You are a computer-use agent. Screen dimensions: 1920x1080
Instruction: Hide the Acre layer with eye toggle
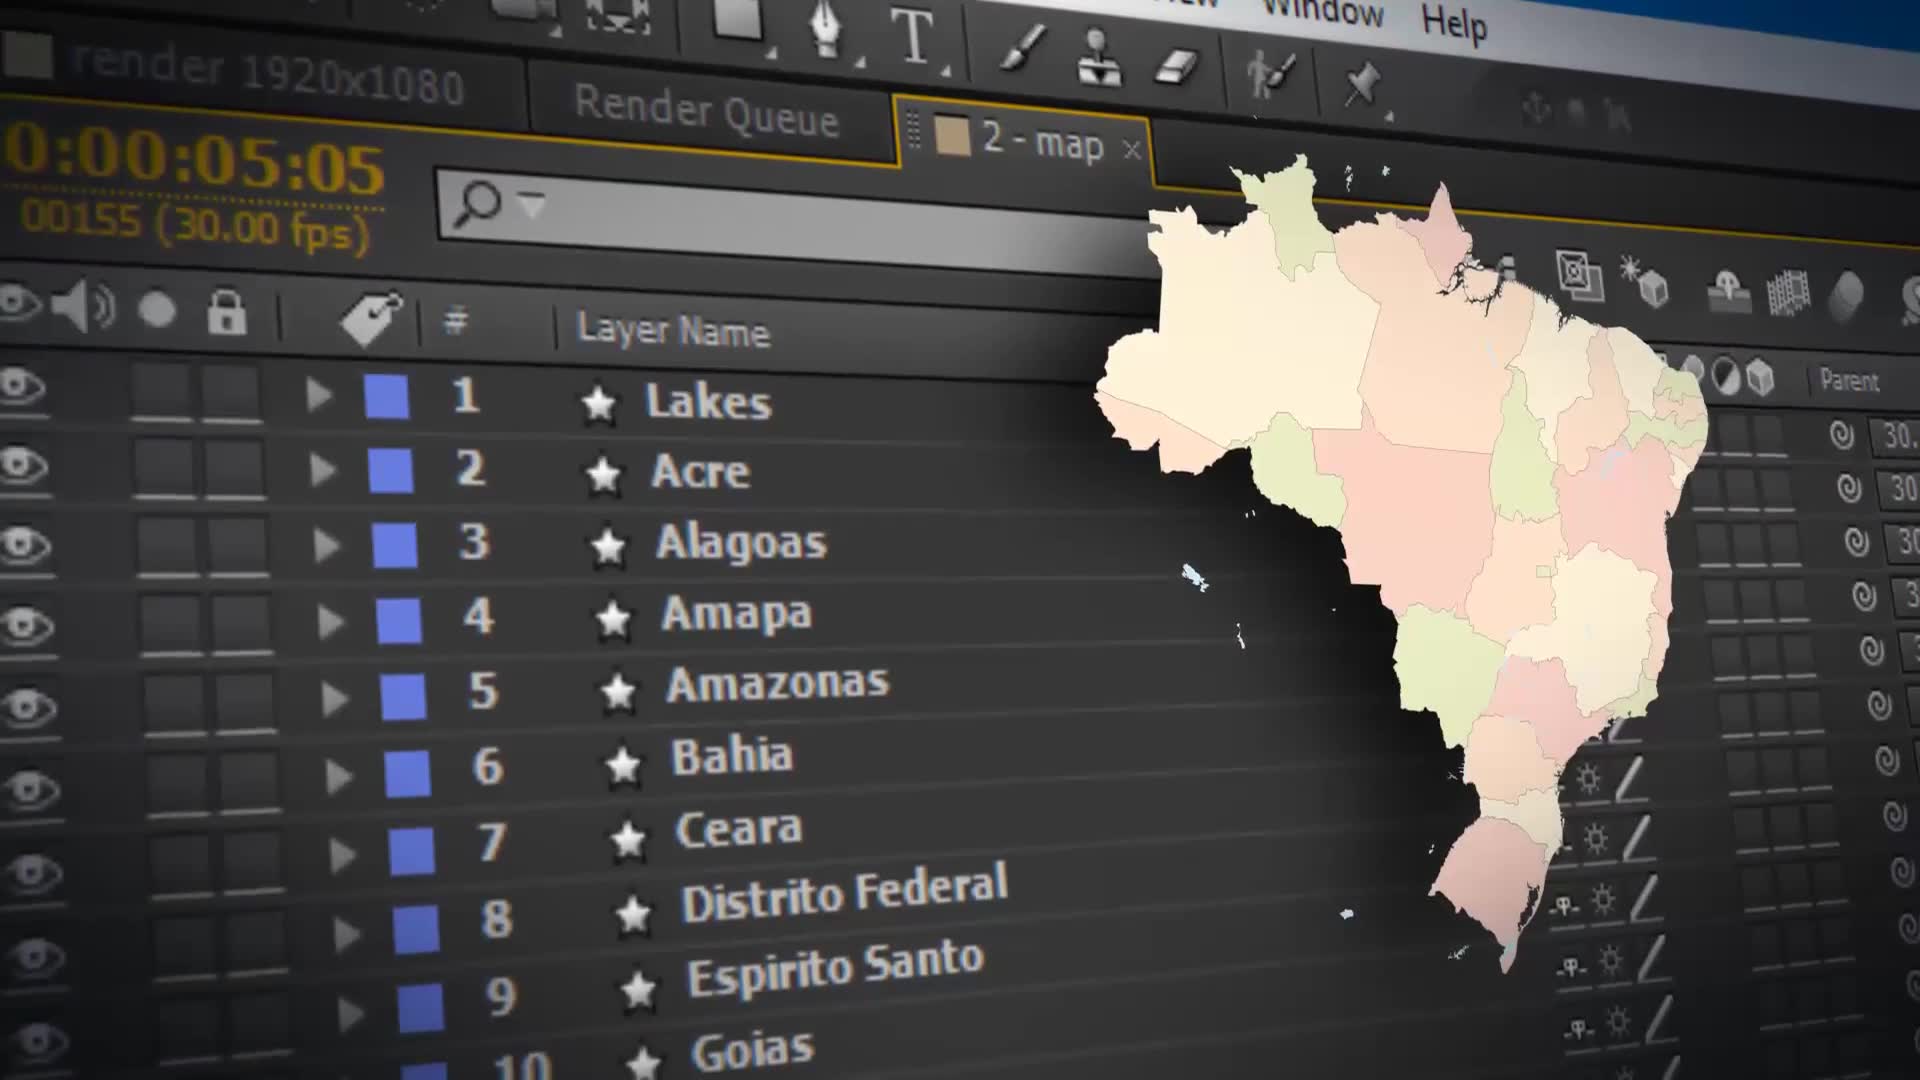click(x=24, y=465)
